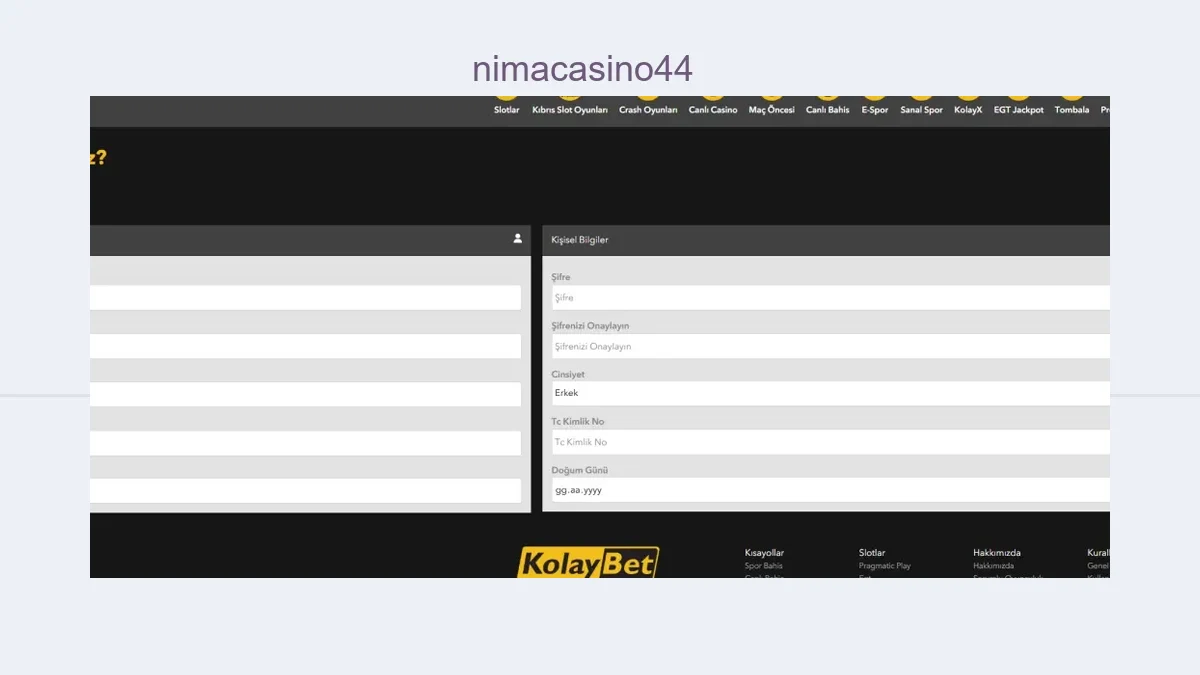Open the E-Spor category

point(875,109)
